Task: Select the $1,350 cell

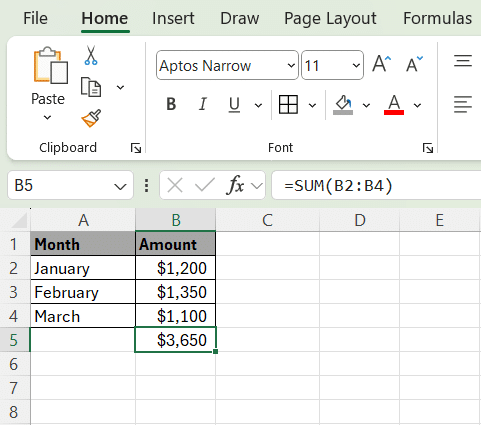Action: point(176,292)
